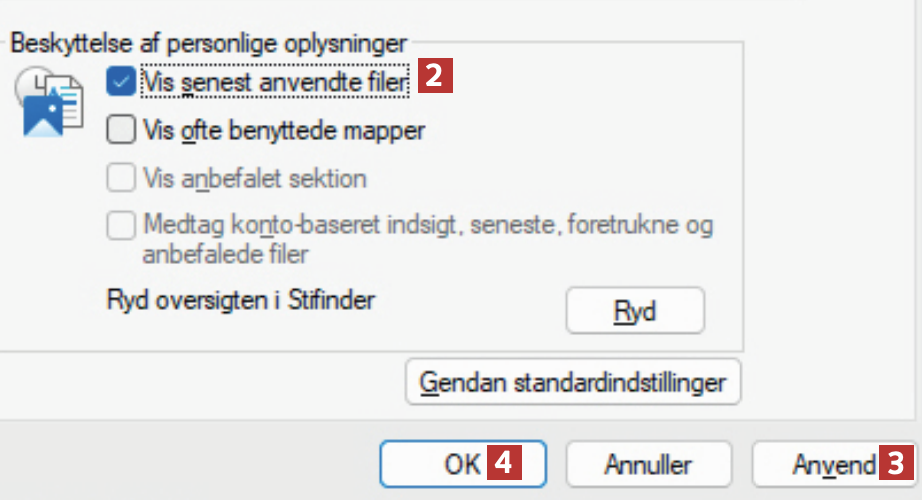The height and width of the screenshot is (500, 922).
Task: Click the 'Beskyttelse af personlige oplysninger' group title
Action: tap(208, 43)
